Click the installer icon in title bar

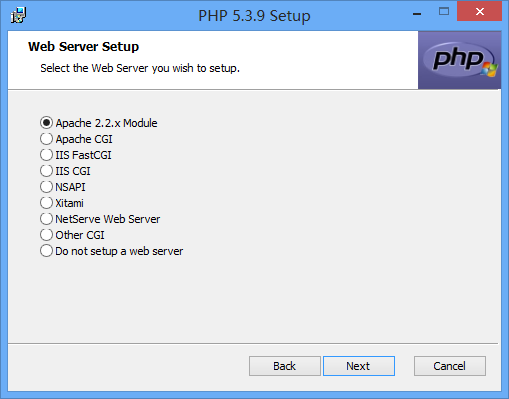click(x=18, y=15)
